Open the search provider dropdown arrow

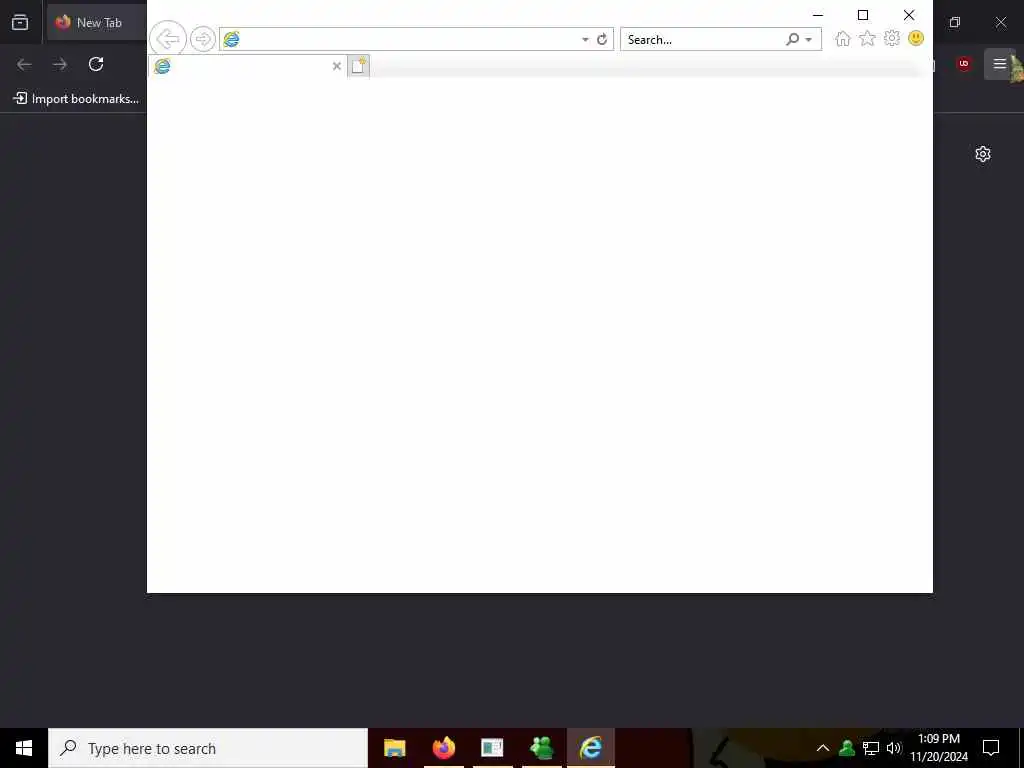(x=808, y=40)
